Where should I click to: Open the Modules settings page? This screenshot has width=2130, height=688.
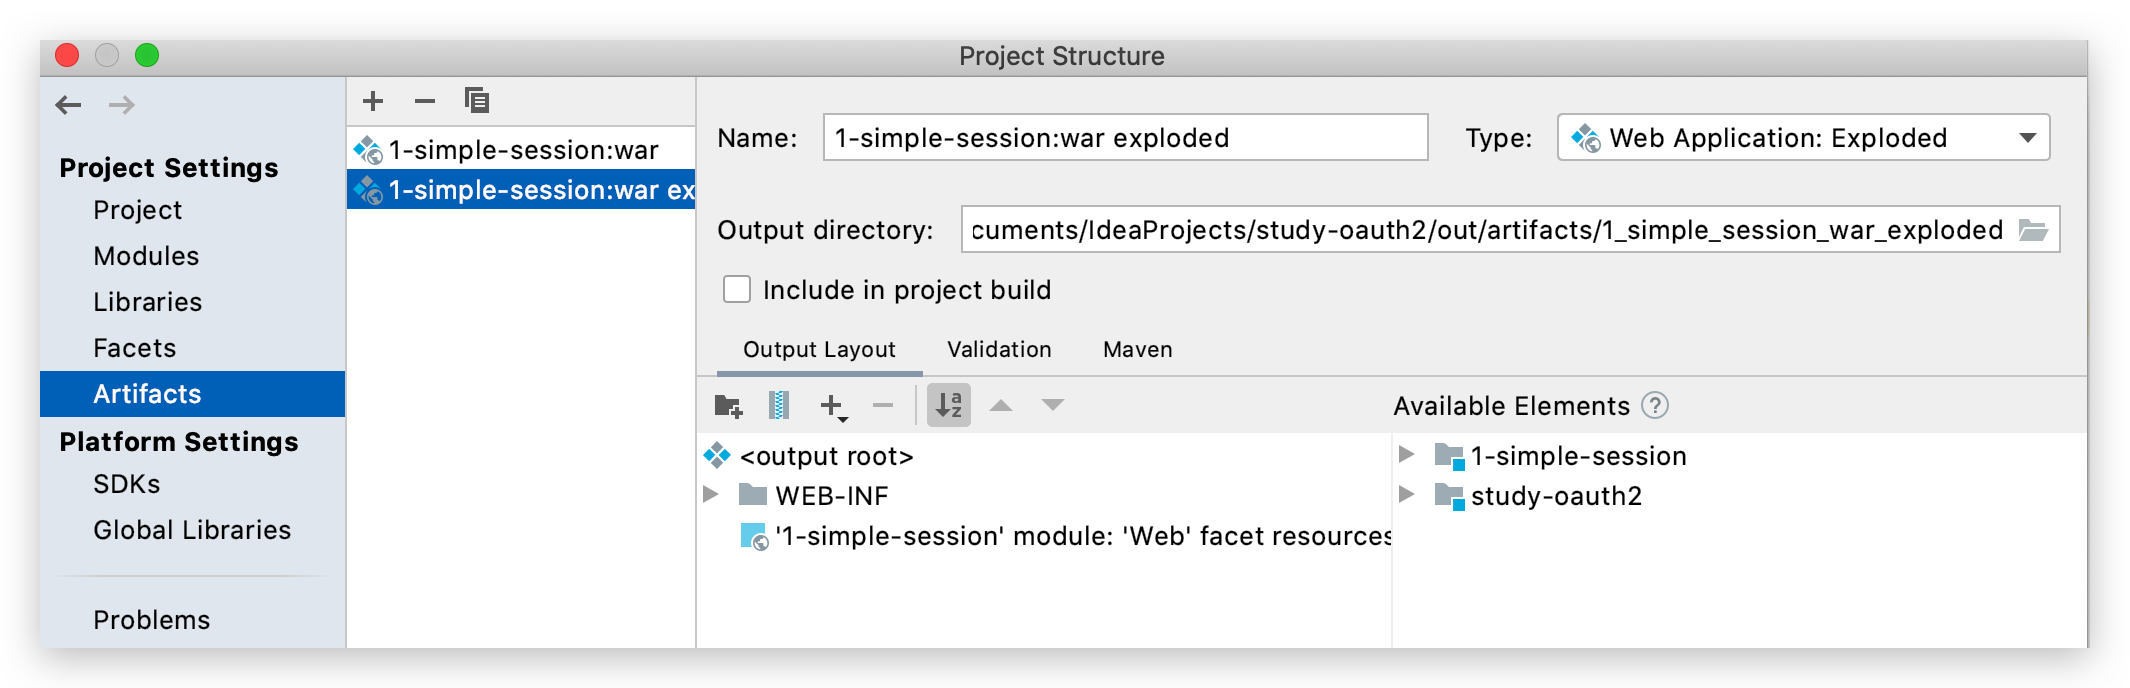coord(146,256)
